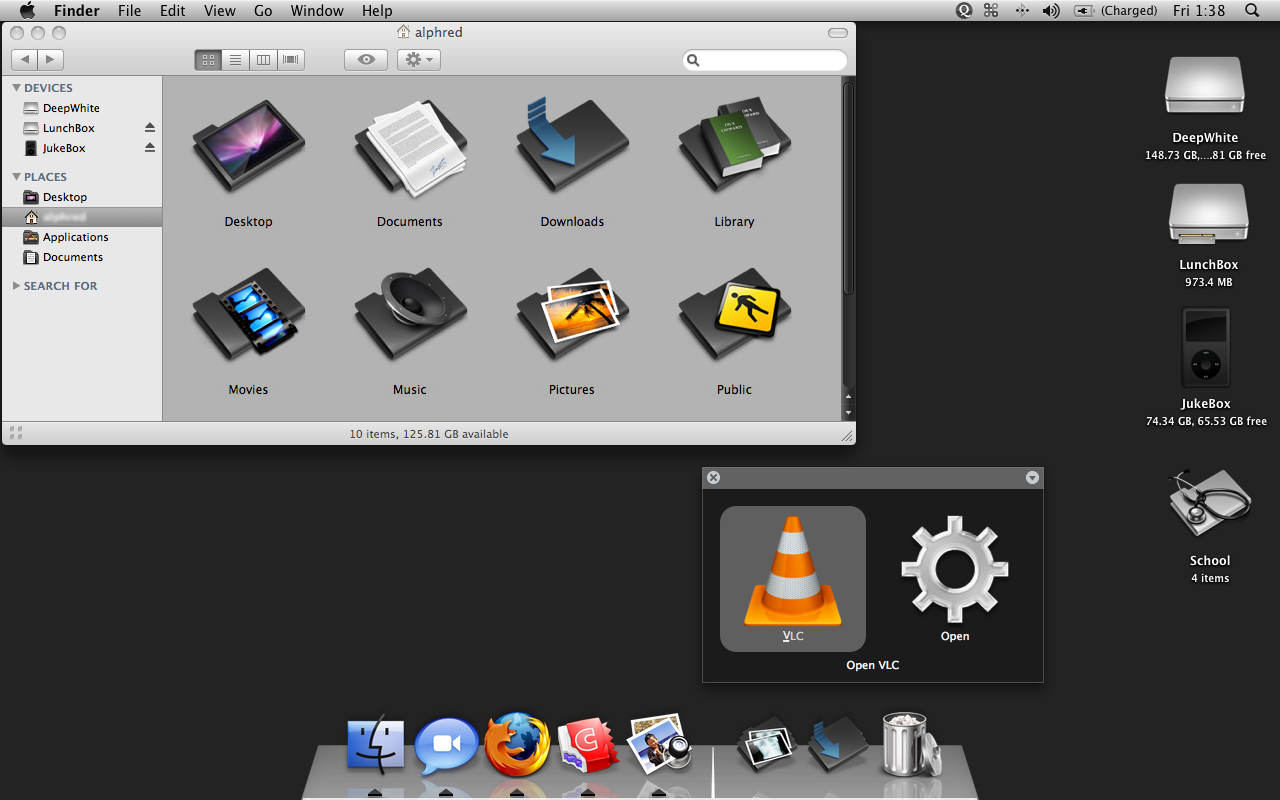
Task: Eject the LunchBox volume in sidebar
Action: [x=150, y=128]
